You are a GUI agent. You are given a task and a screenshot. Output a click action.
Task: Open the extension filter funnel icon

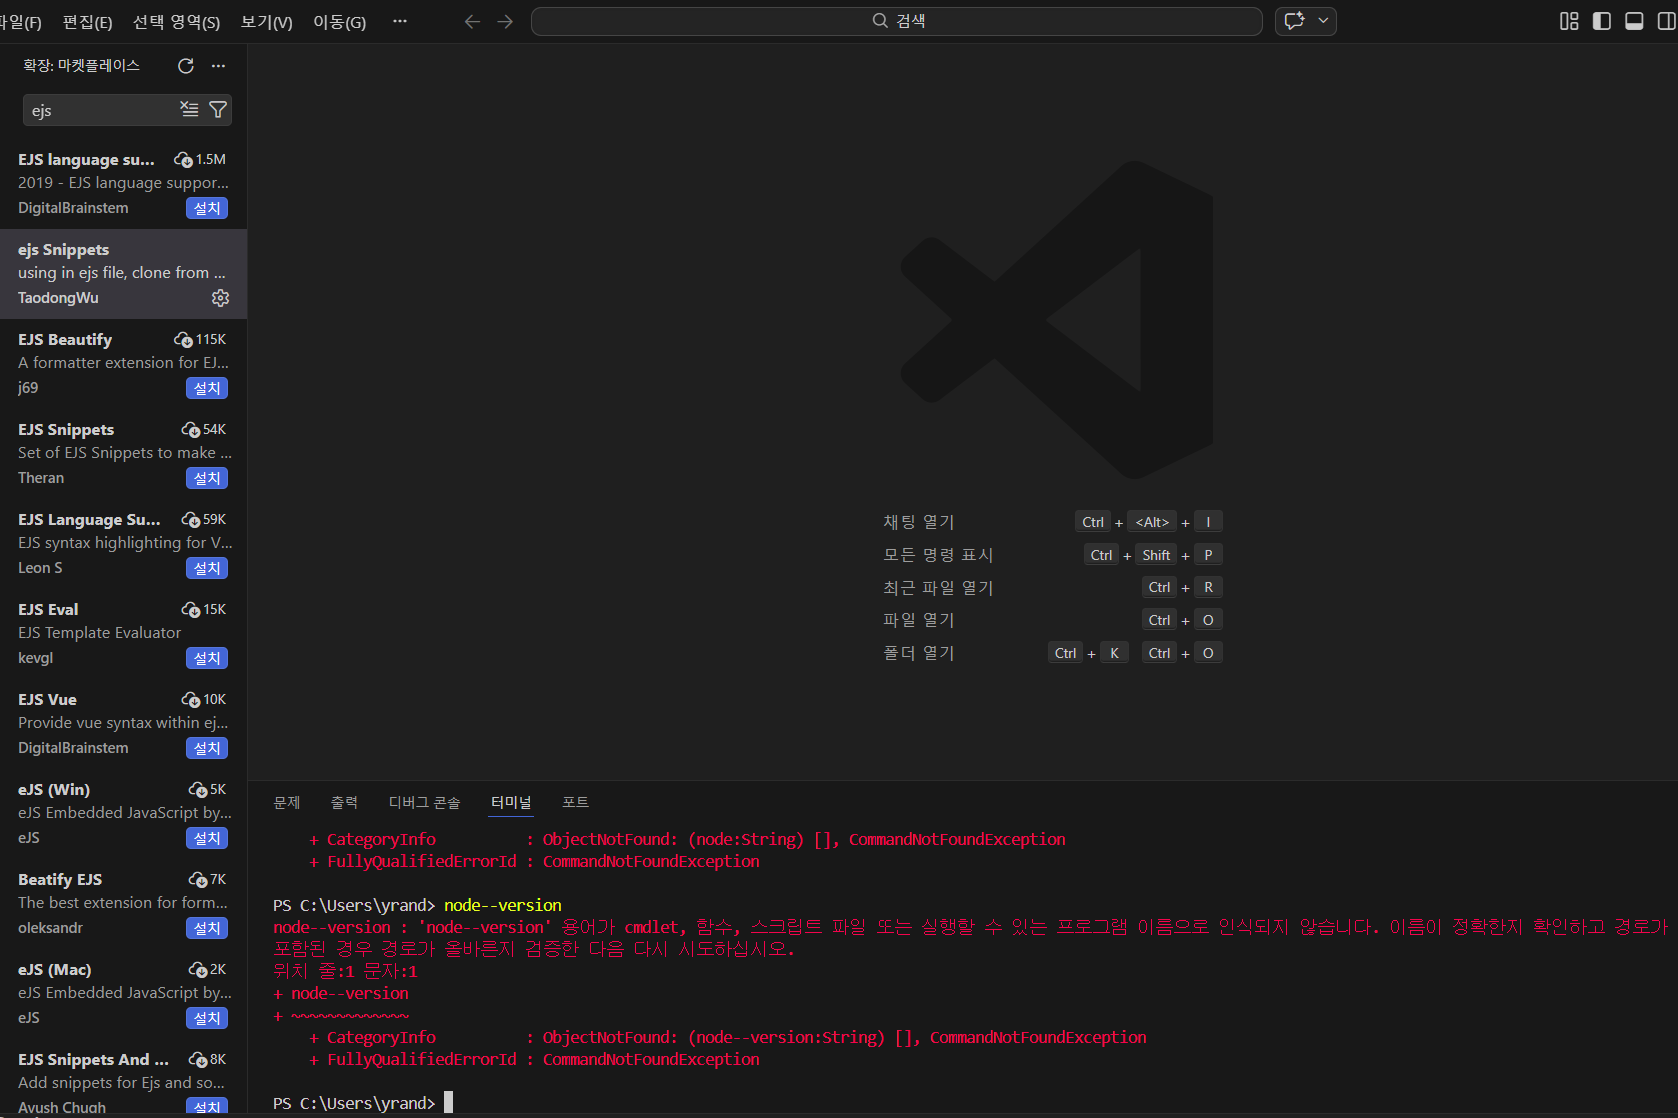[218, 109]
